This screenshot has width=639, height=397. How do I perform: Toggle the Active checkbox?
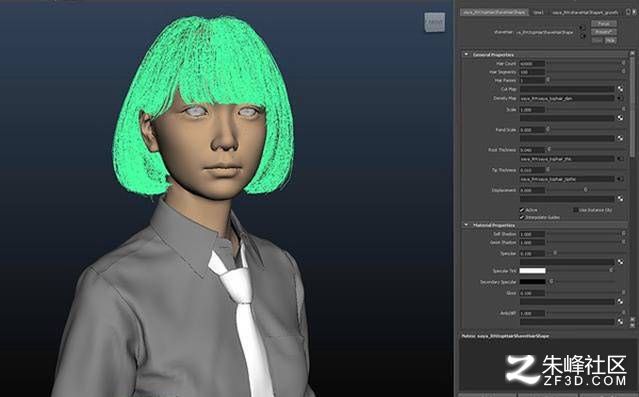coord(522,210)
